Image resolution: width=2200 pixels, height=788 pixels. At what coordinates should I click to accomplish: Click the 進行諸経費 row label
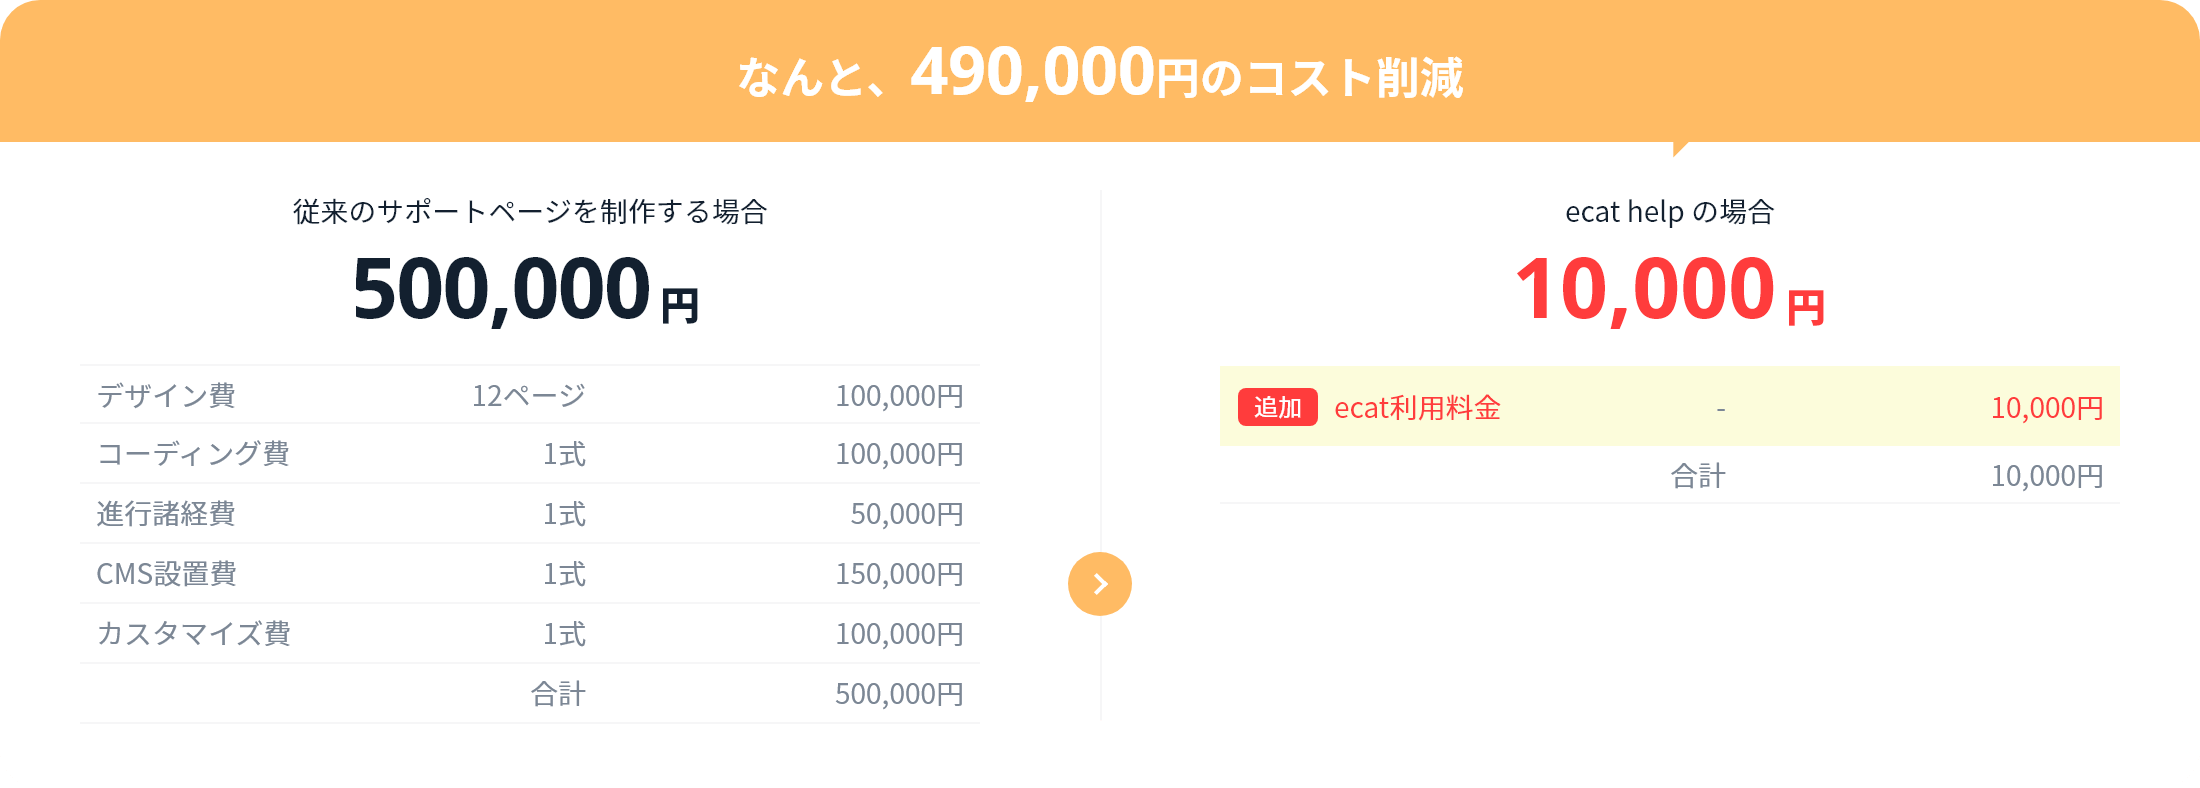pyautogui.click(x=166, y=514)
